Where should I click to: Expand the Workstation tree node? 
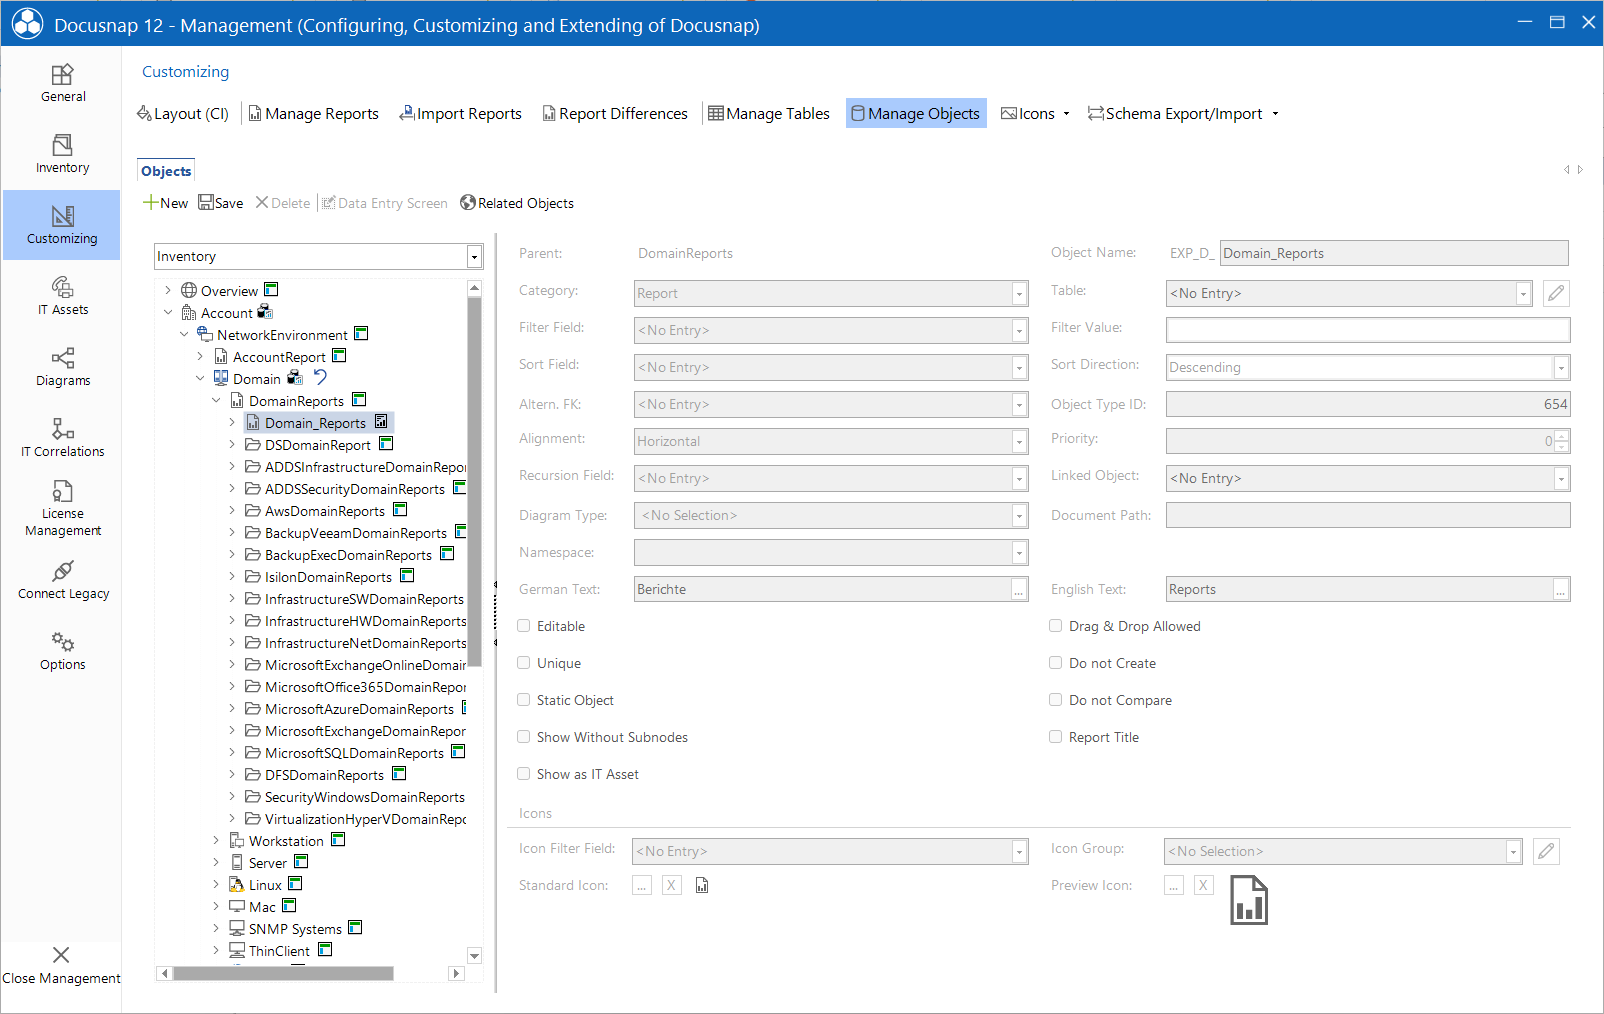[216, 841]
